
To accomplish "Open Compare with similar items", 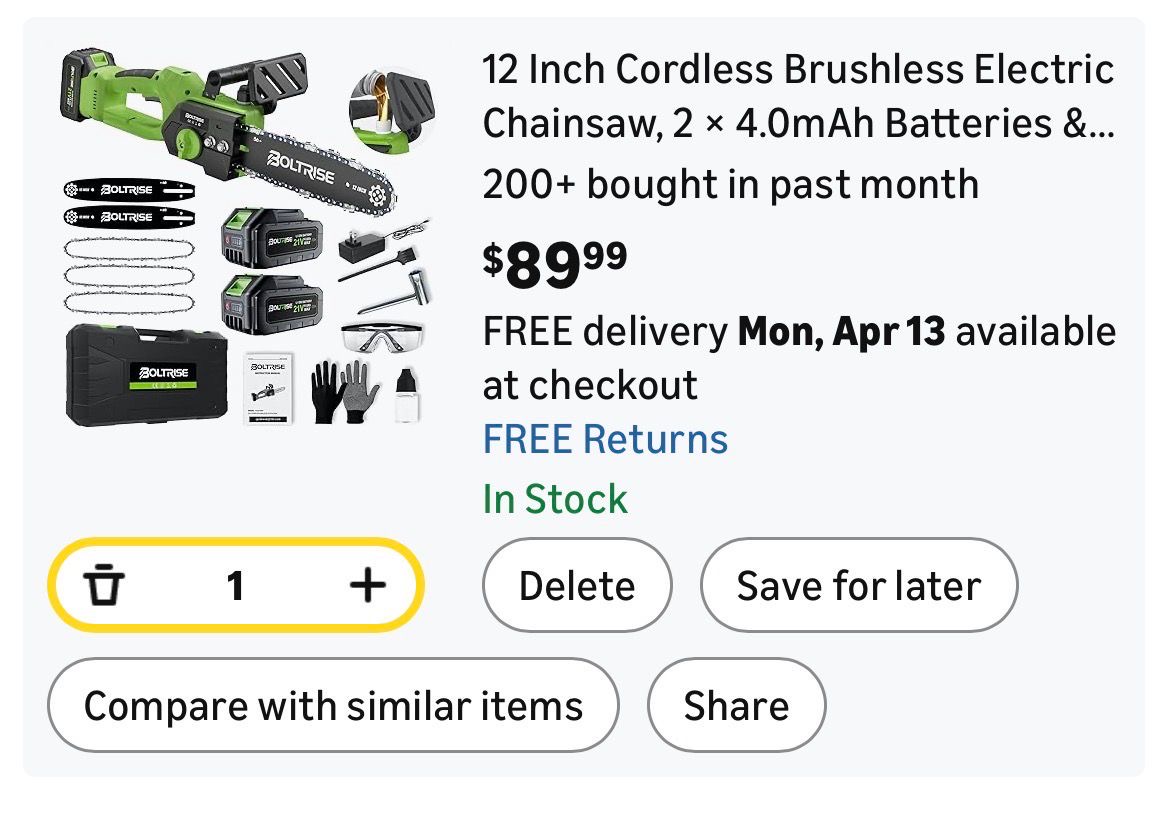I will [333, 706].
